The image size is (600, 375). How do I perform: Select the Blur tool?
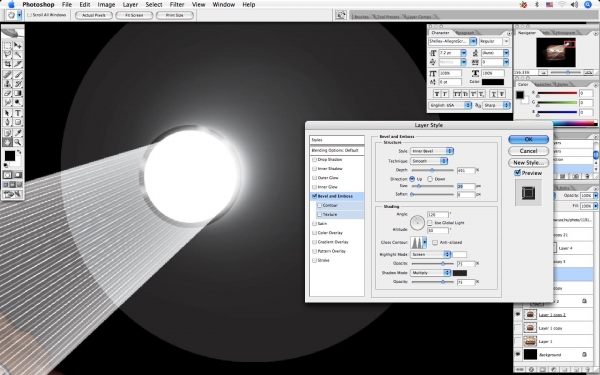coord(7,102)
